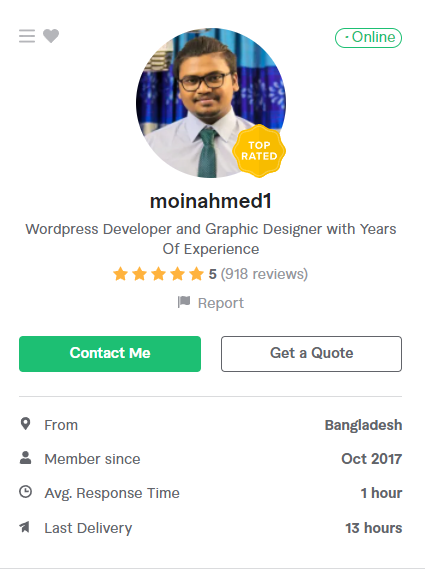Open moinahmed1 username link
Screen dimensions: 425x569
(x=211, y=201)
